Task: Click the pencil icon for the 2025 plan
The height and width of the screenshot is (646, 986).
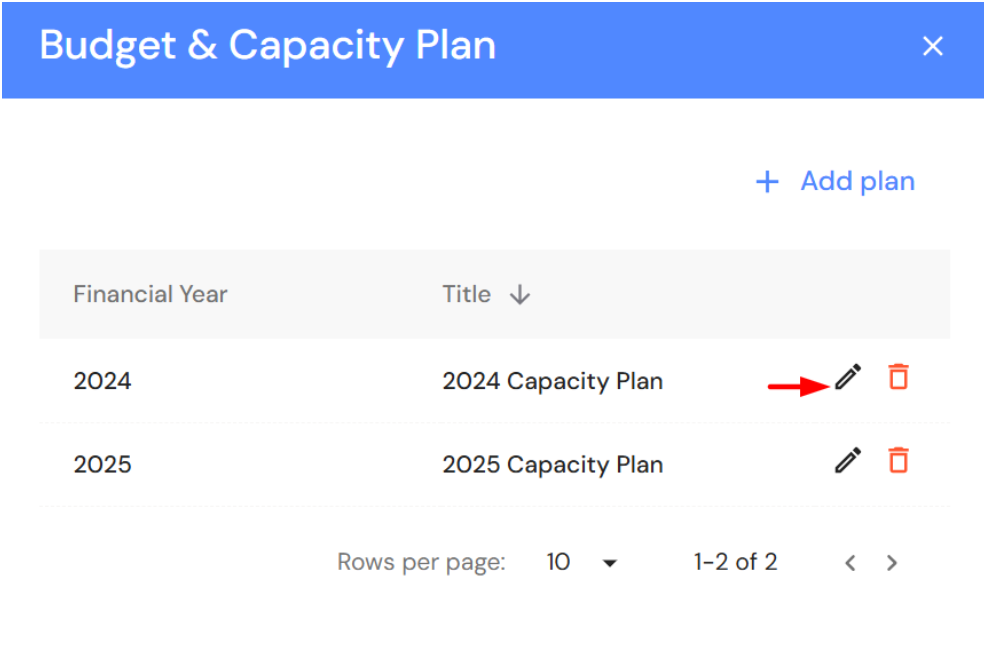Action: (848, 461)
